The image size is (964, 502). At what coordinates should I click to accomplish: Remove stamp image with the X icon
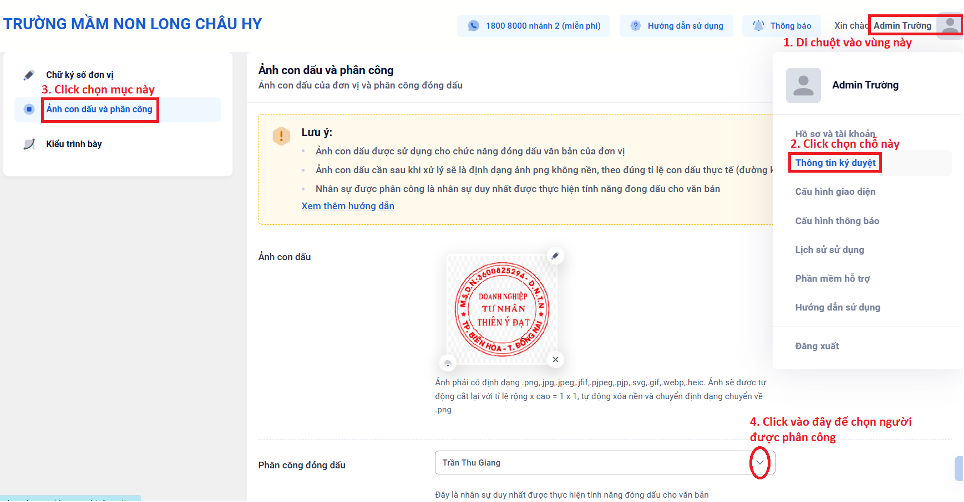click(556, 359)
